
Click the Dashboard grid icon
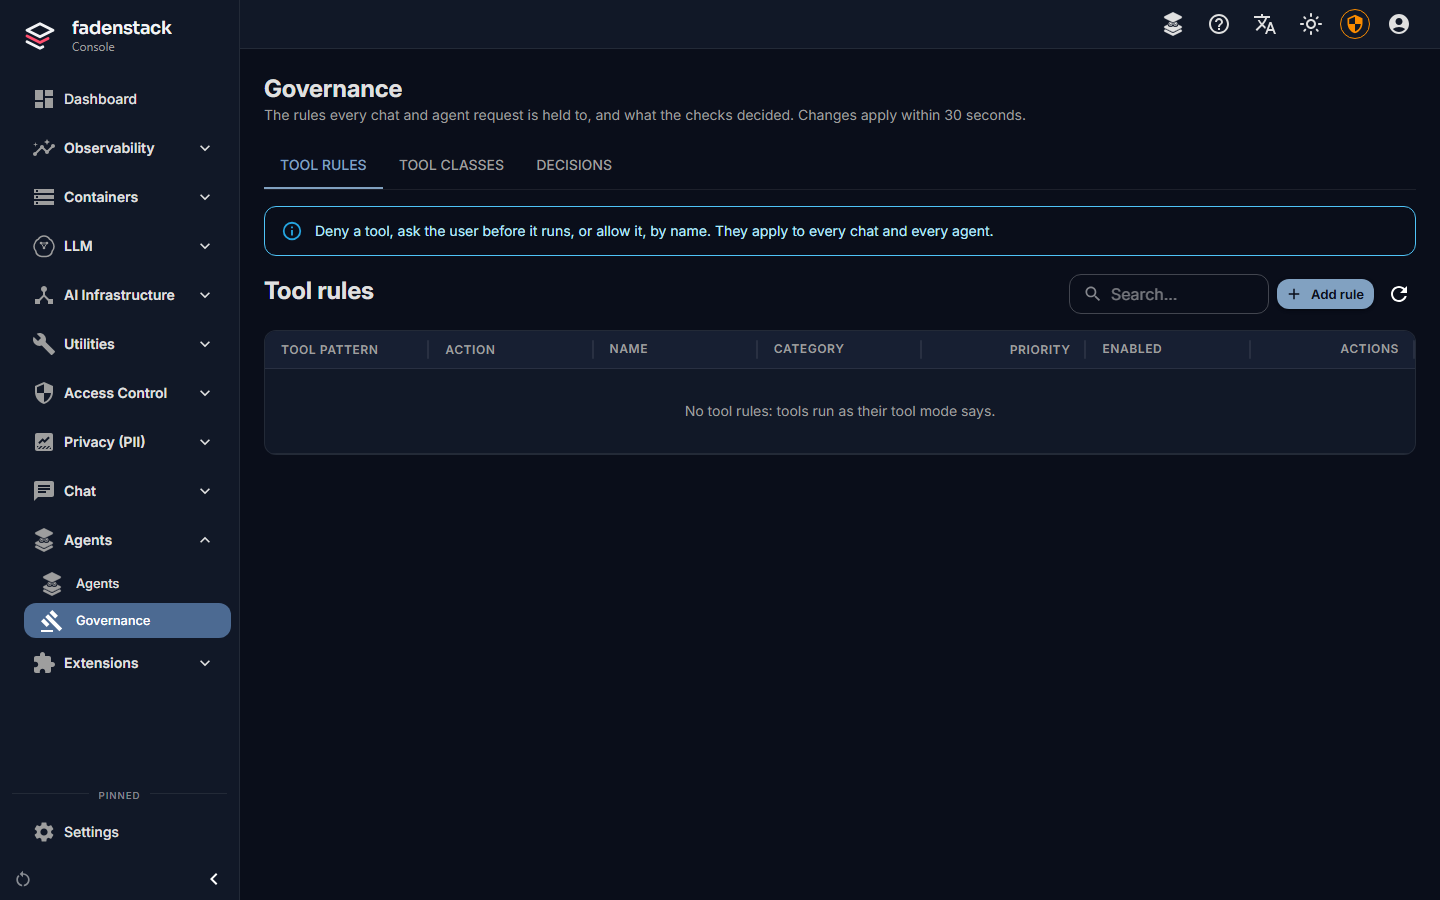pyautogui.click(x=44, y=99)
